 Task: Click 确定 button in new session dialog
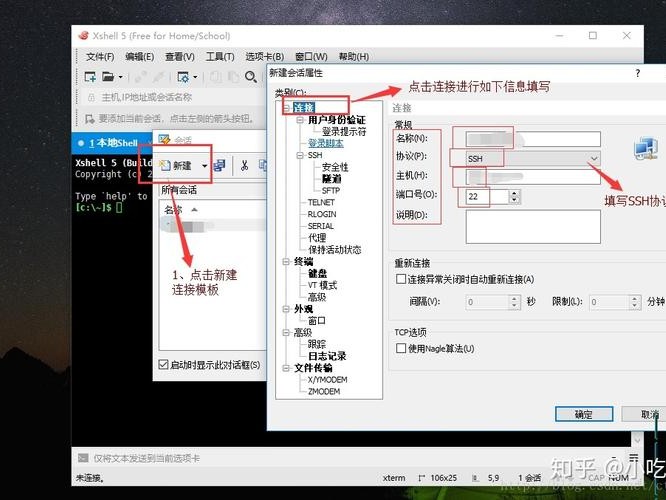(584, 414)
